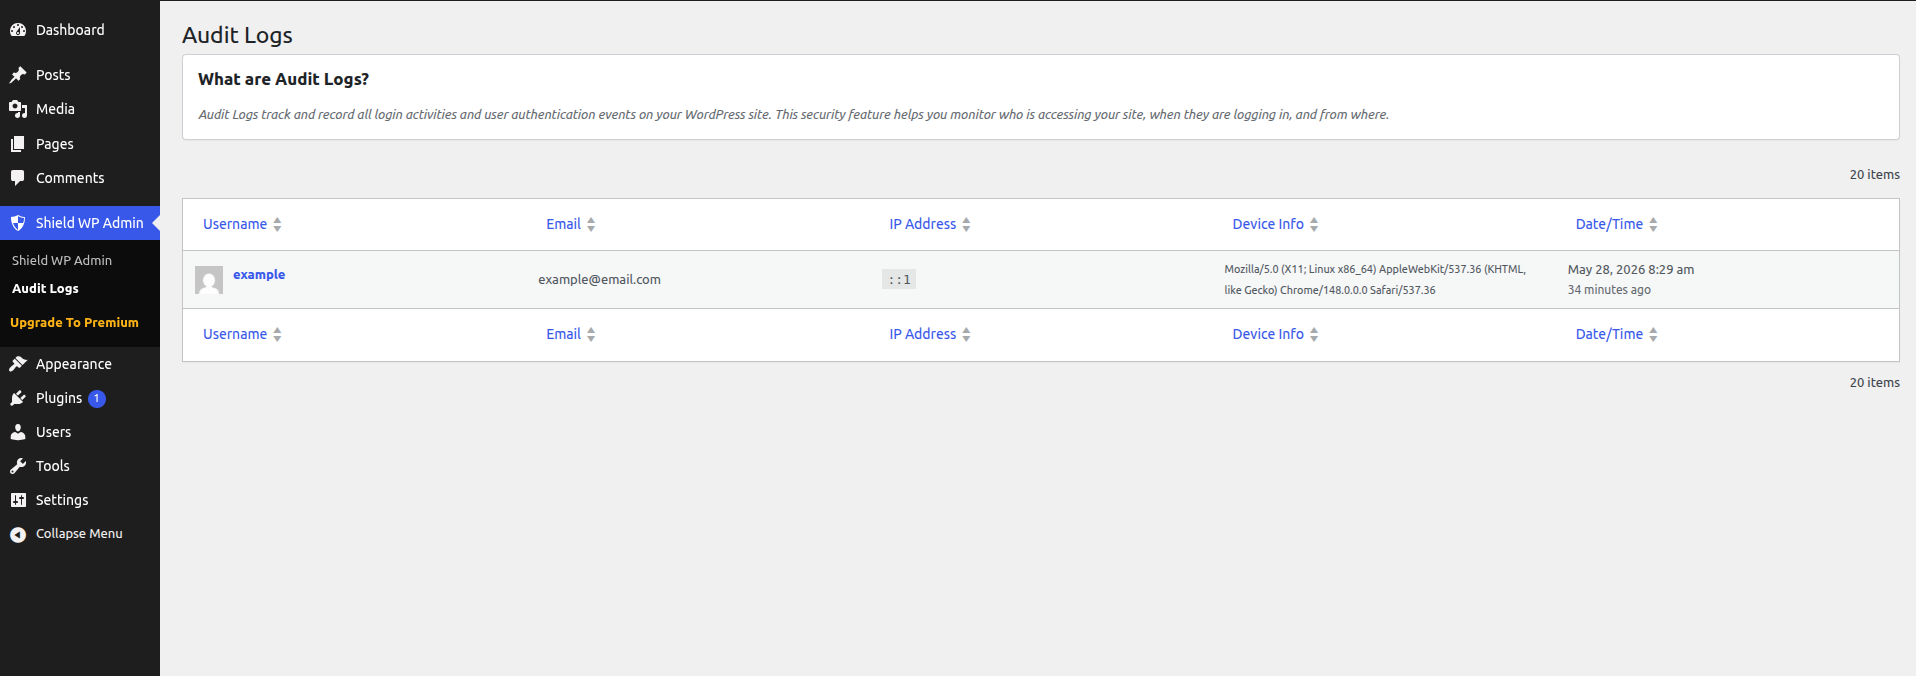Click the Media library icon

(x=18, y=109)
